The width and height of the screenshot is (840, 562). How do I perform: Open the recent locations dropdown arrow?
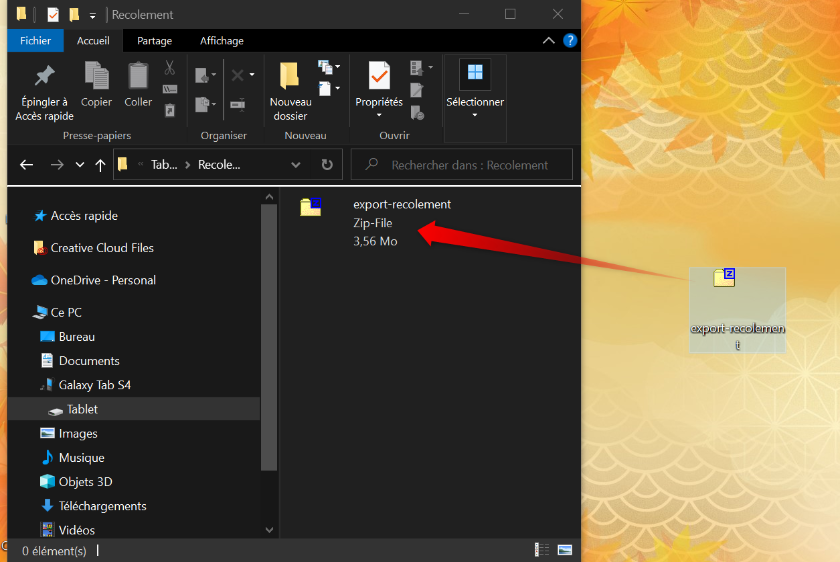click(x=79, y=165)
